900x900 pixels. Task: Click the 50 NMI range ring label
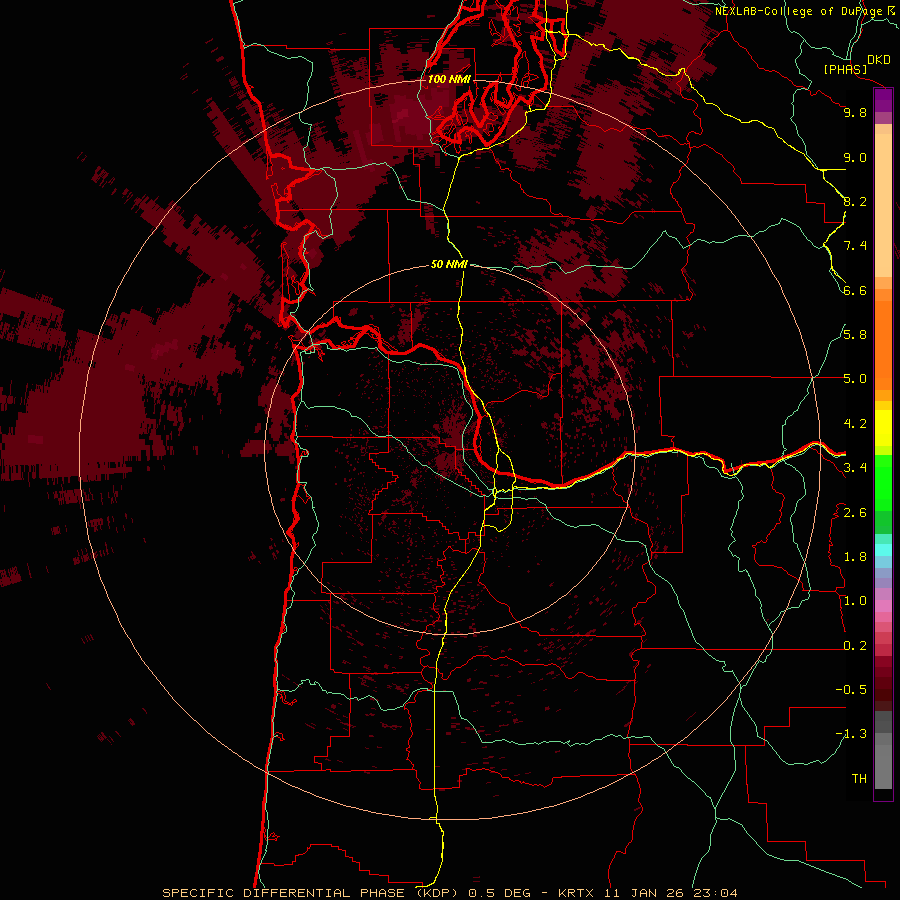coord(449,264)
